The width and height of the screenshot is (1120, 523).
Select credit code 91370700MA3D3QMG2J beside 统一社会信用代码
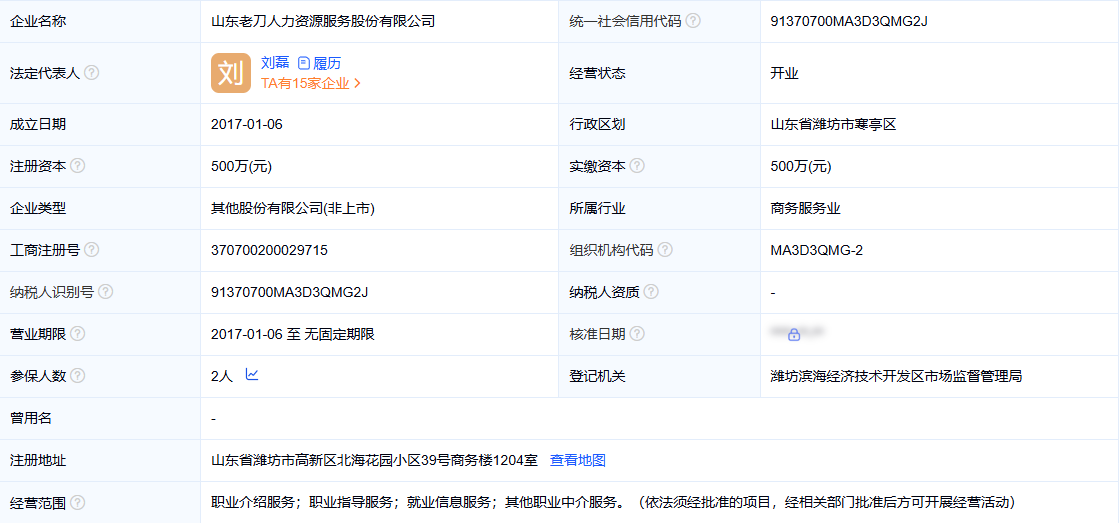point(849,21)
